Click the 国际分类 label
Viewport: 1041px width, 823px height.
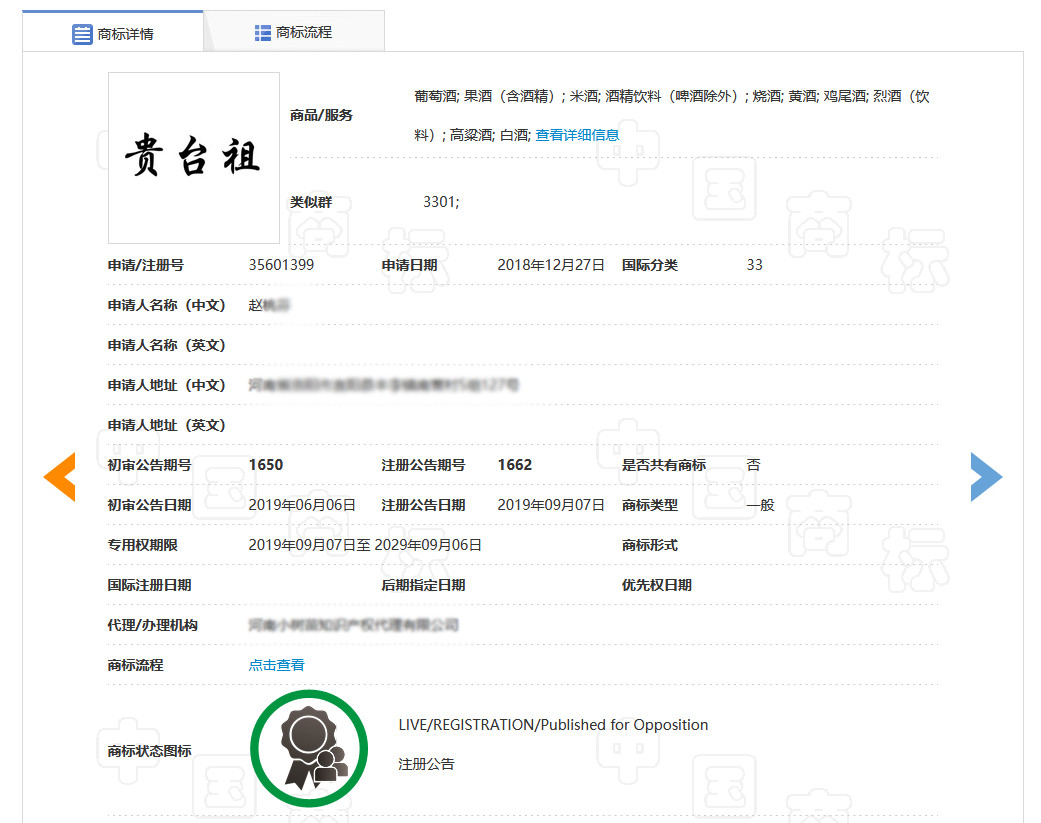pyautogui.click(x=649, y=265)
